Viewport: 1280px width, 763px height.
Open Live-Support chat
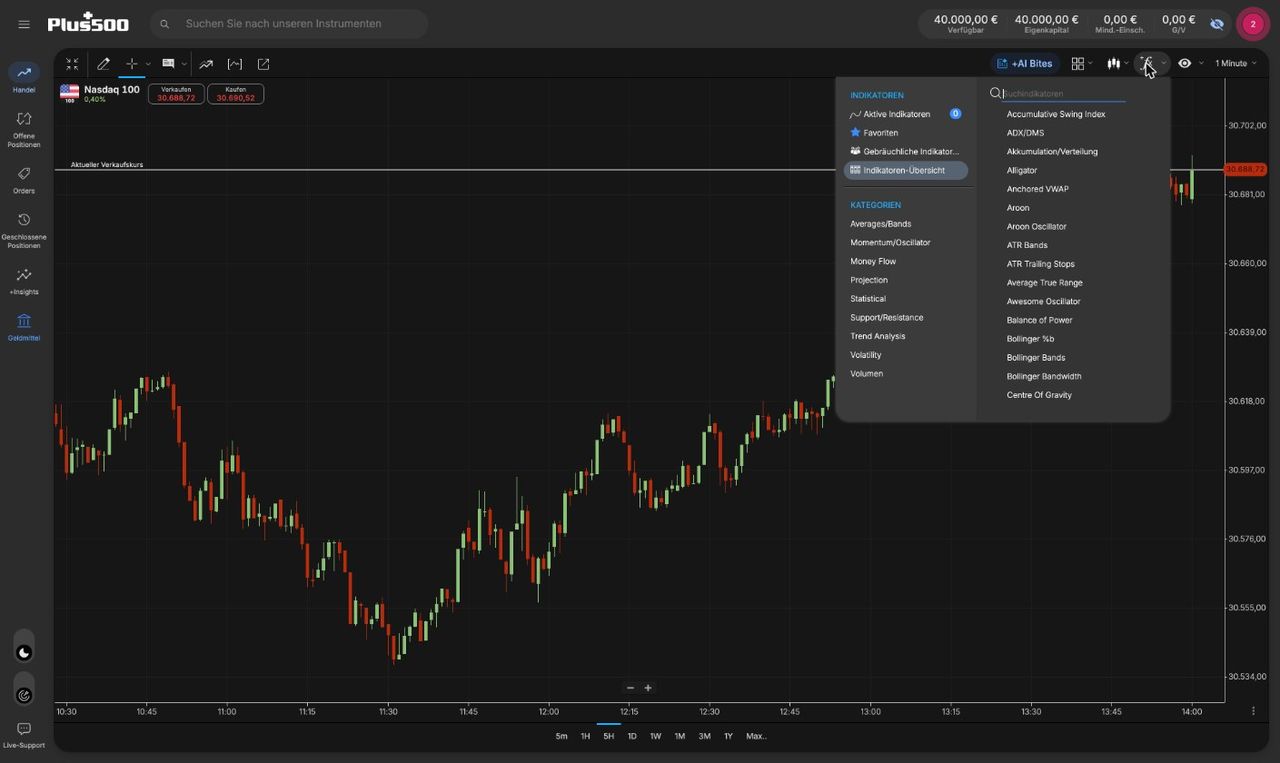(24, 735)
